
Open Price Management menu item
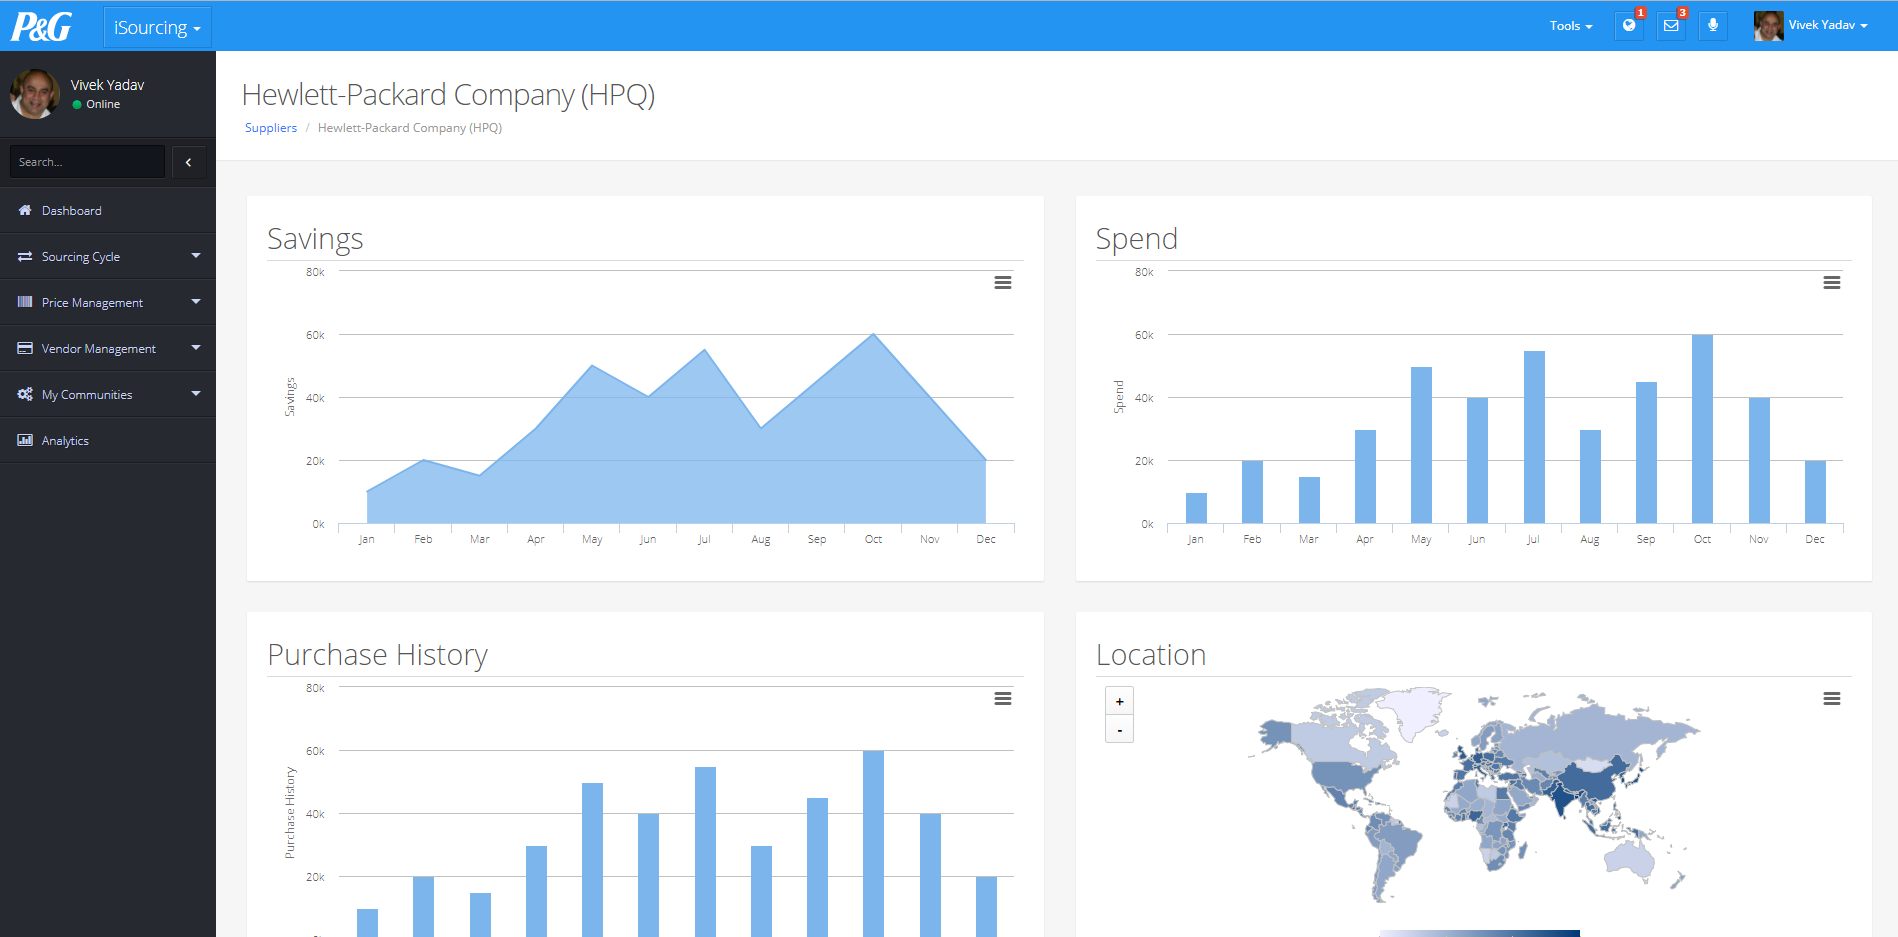(108, 303)
